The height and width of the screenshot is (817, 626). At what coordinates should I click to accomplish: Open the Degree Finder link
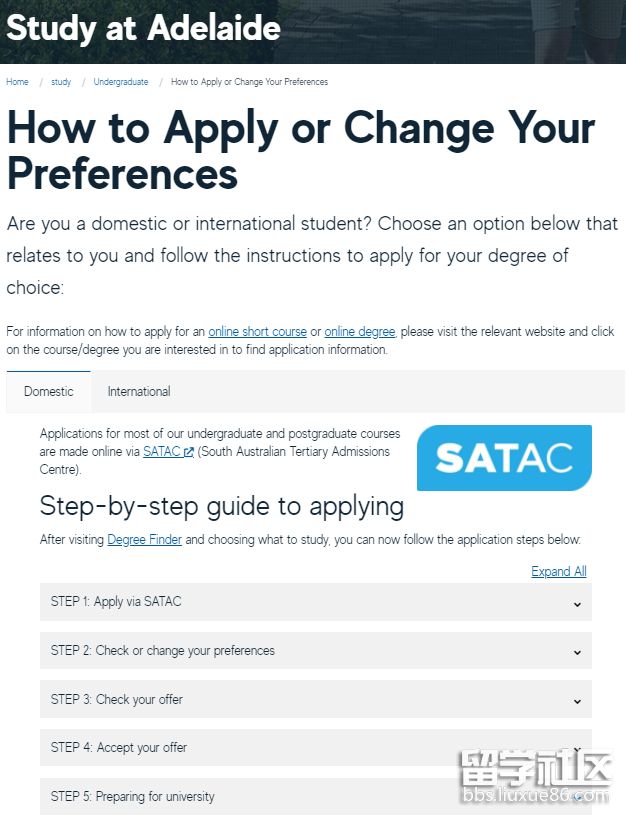pos(145,540)
